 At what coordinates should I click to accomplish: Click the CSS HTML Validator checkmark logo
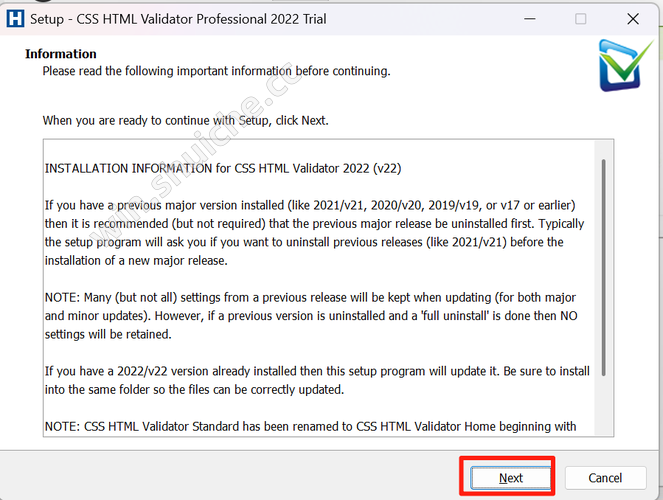pos(626,65)
